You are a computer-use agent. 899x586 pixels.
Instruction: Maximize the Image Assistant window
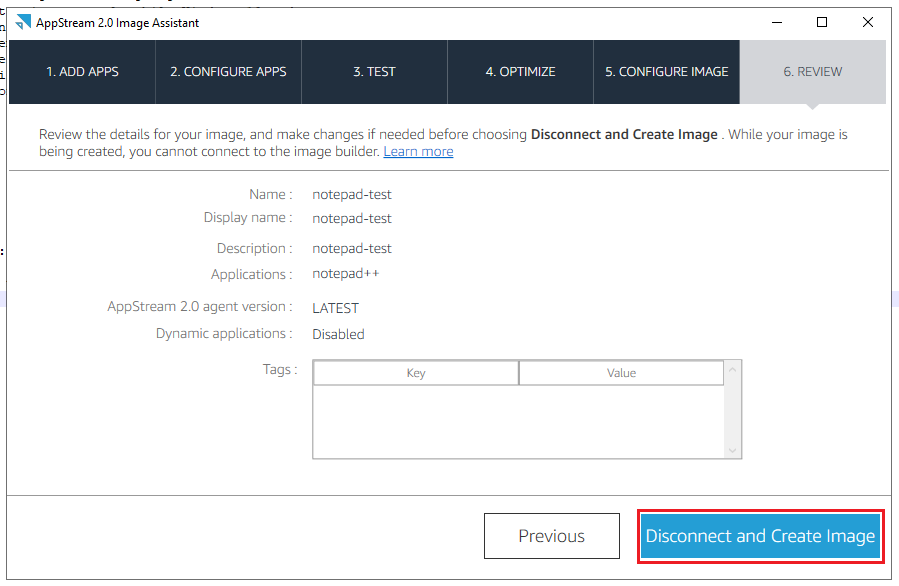tap(822, 22)
